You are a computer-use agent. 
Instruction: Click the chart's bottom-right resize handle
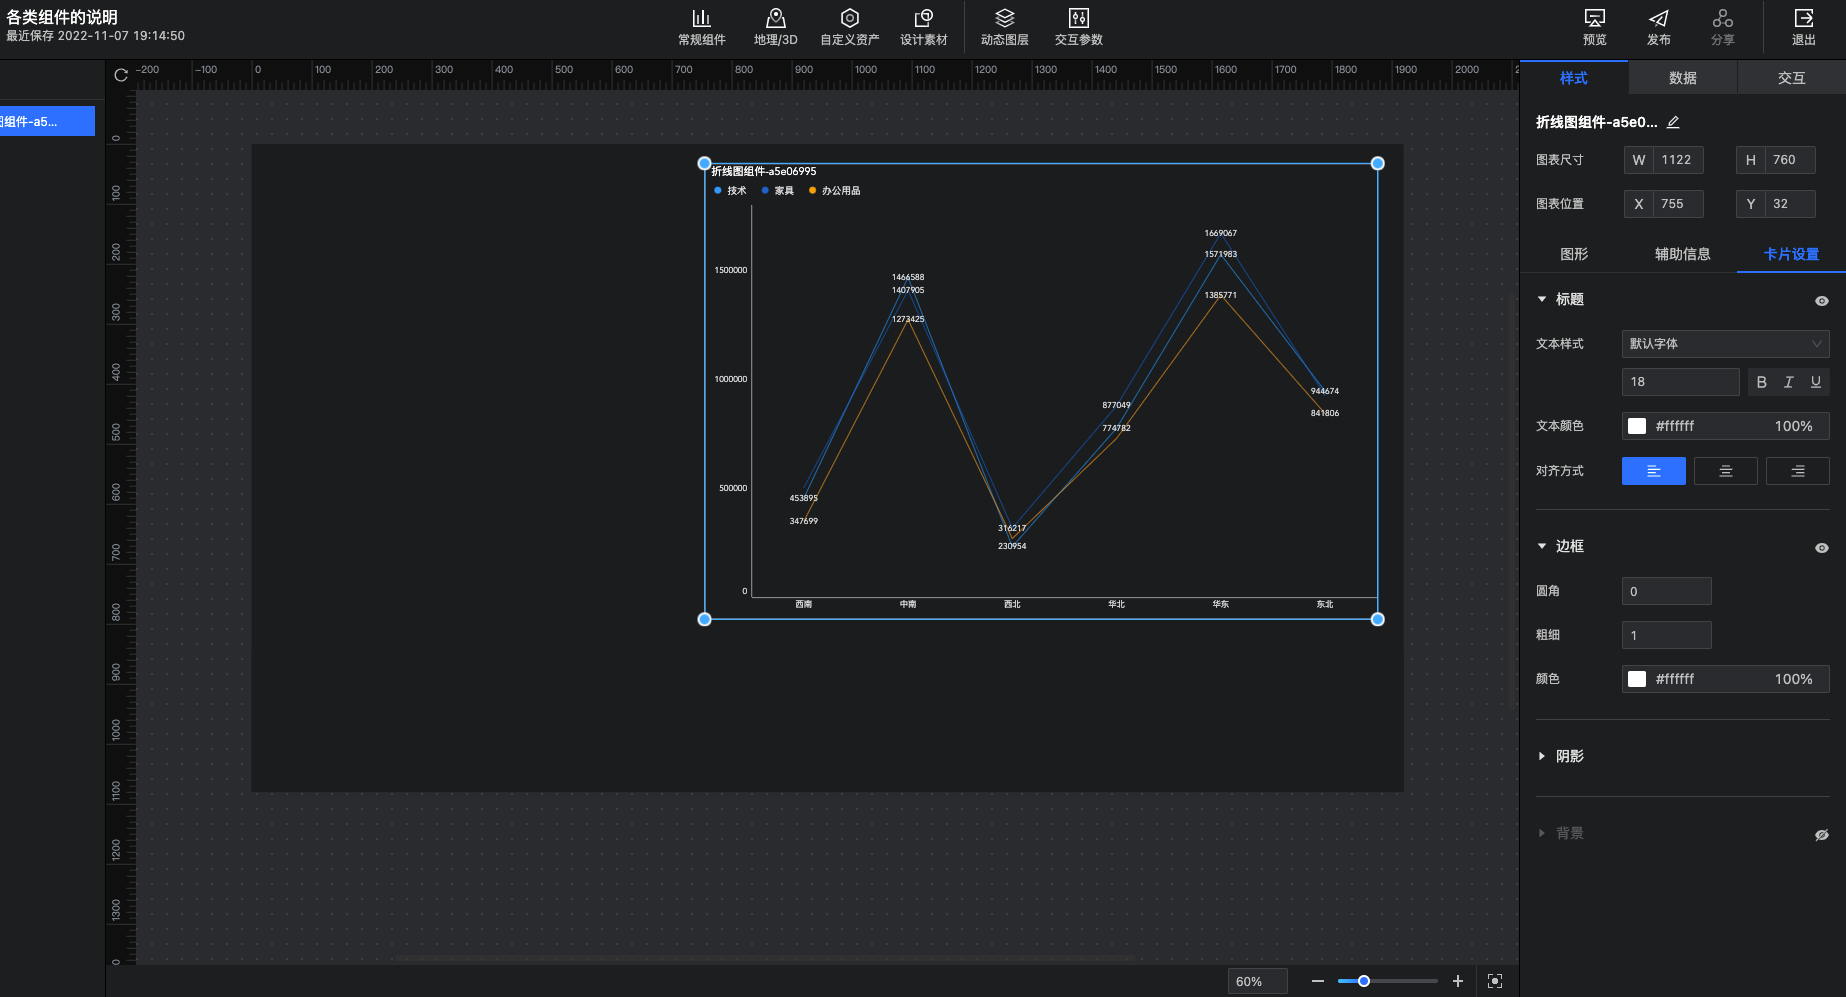[x=1378, y=619]
